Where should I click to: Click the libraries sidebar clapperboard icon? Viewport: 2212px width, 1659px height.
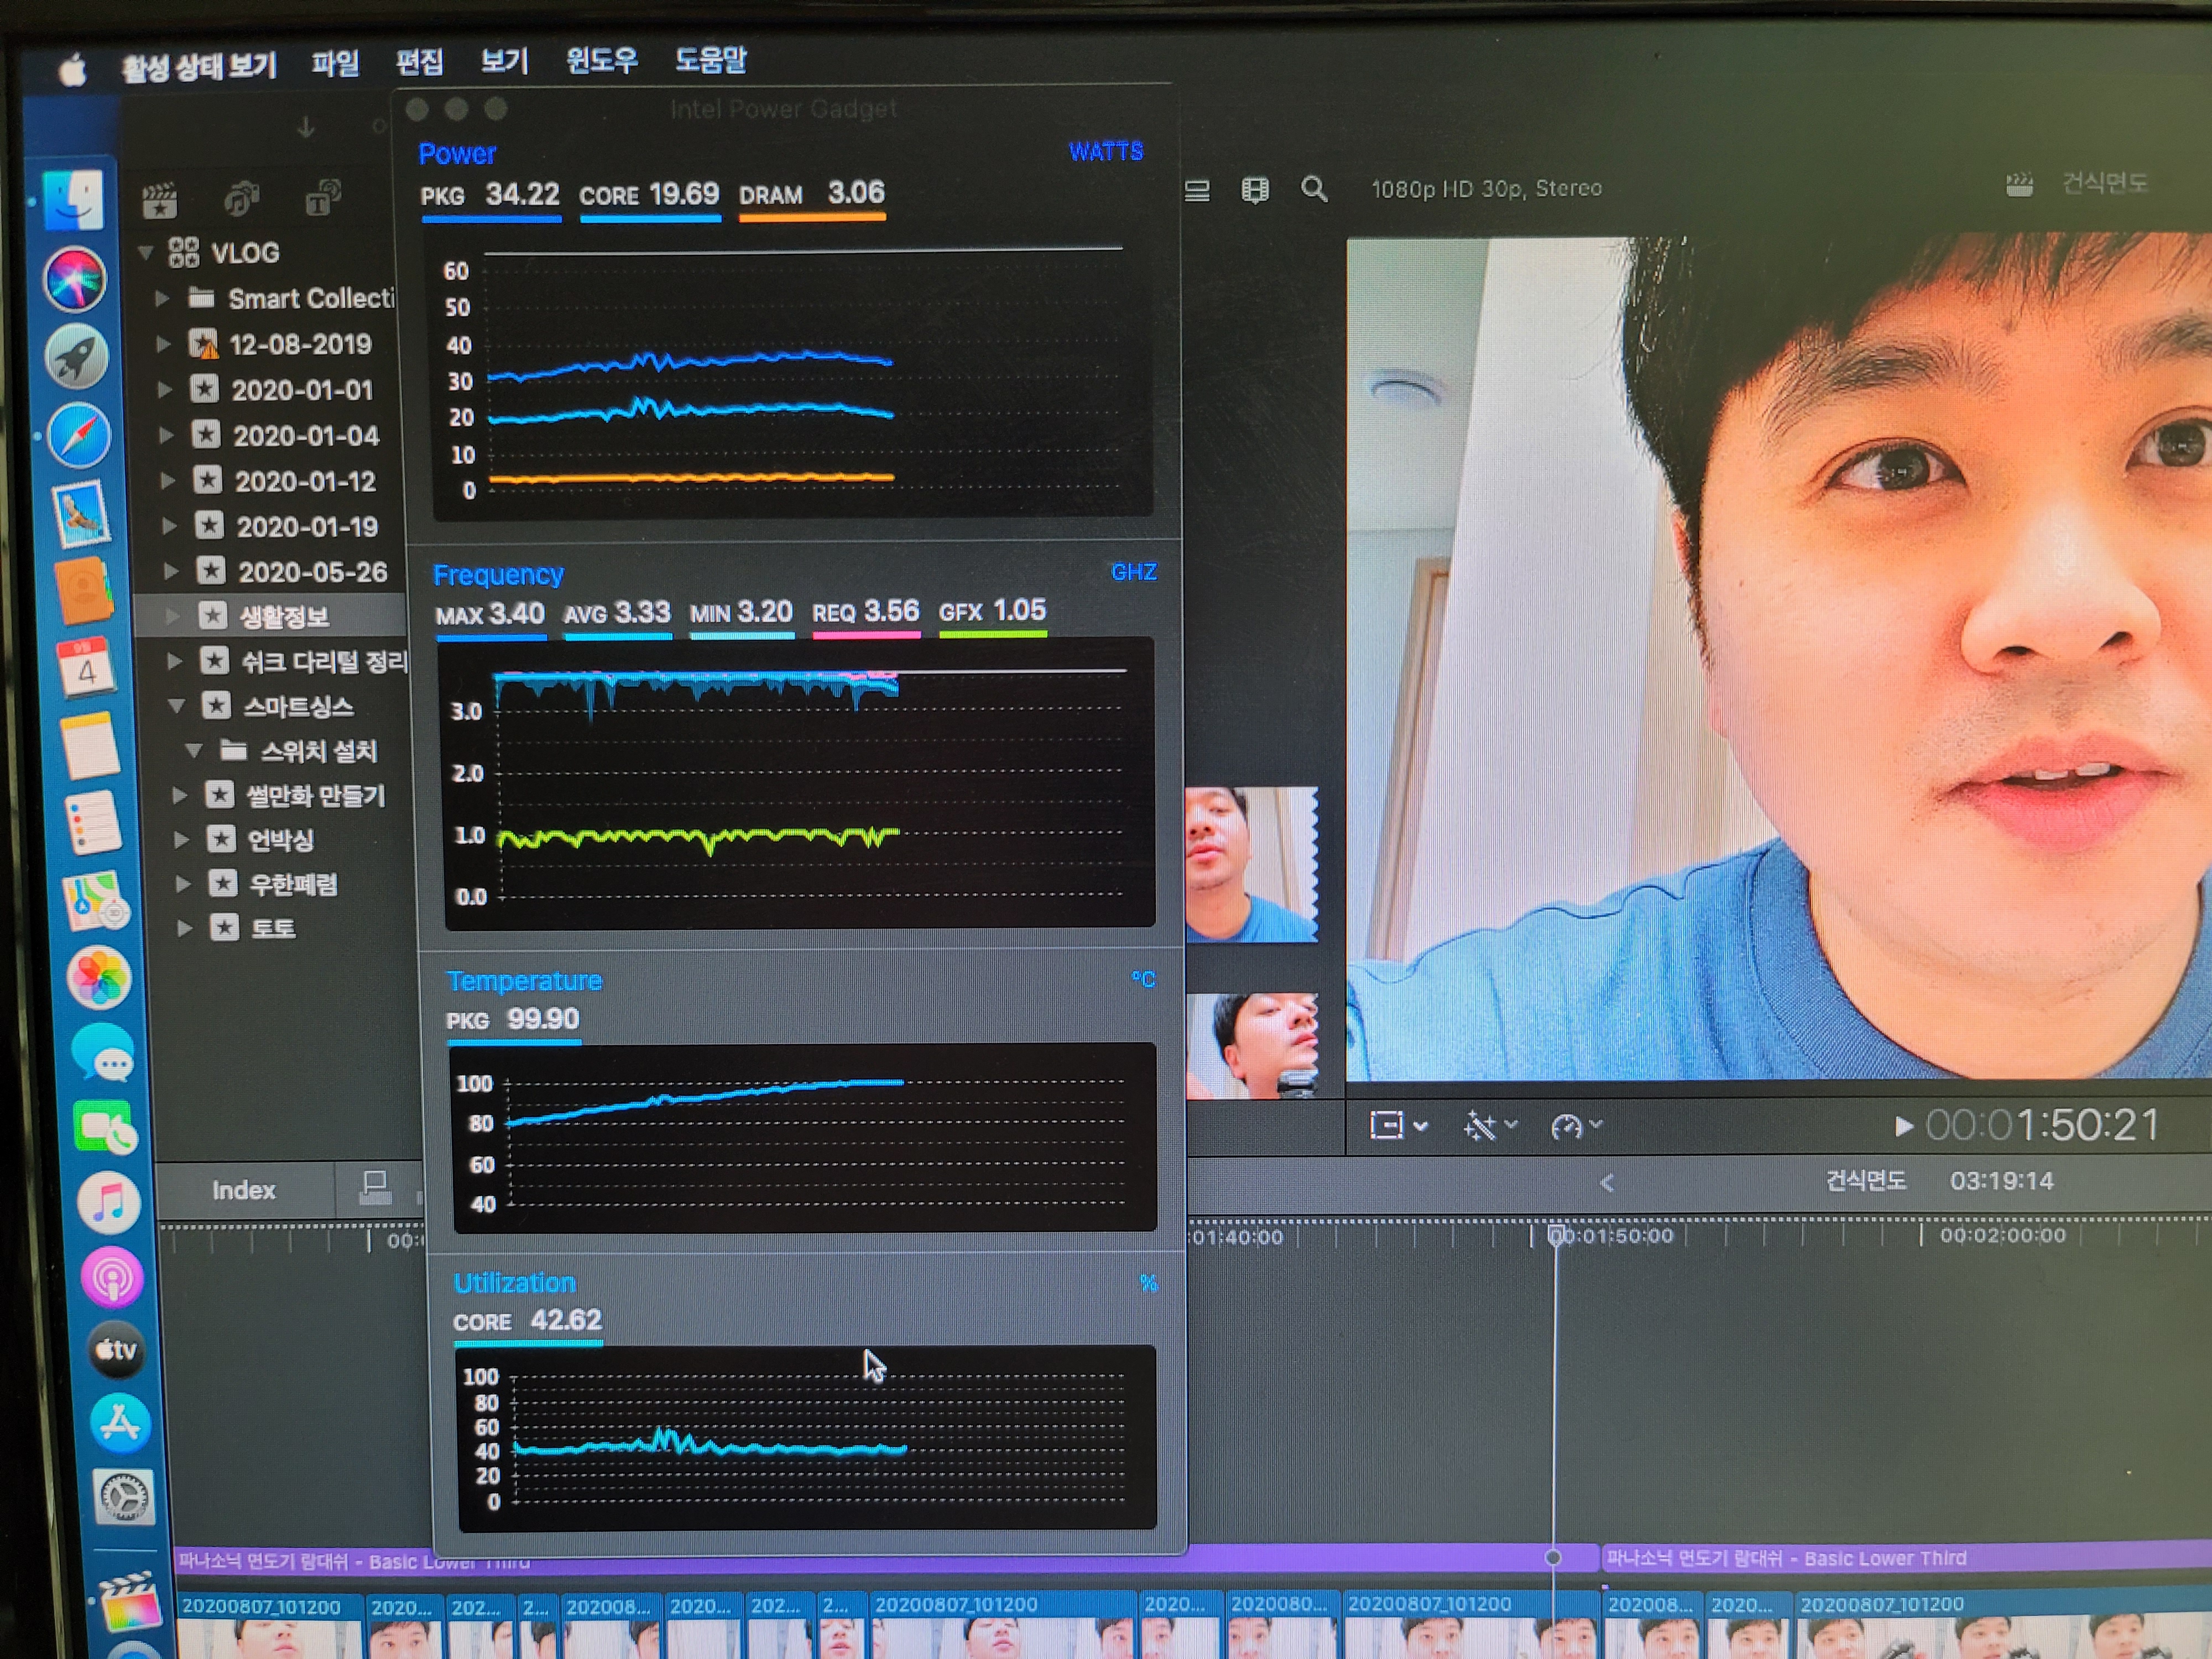pos(160,201)
